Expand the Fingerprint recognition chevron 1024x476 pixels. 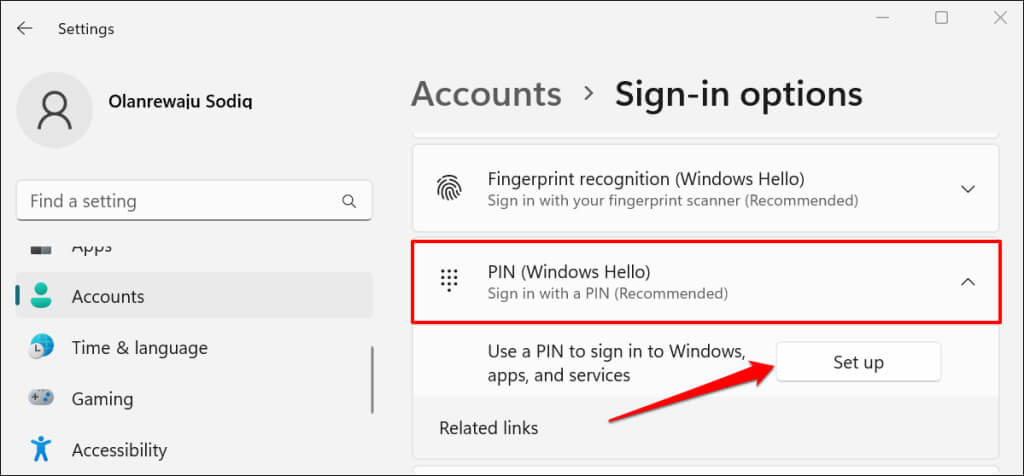point(967,188)
